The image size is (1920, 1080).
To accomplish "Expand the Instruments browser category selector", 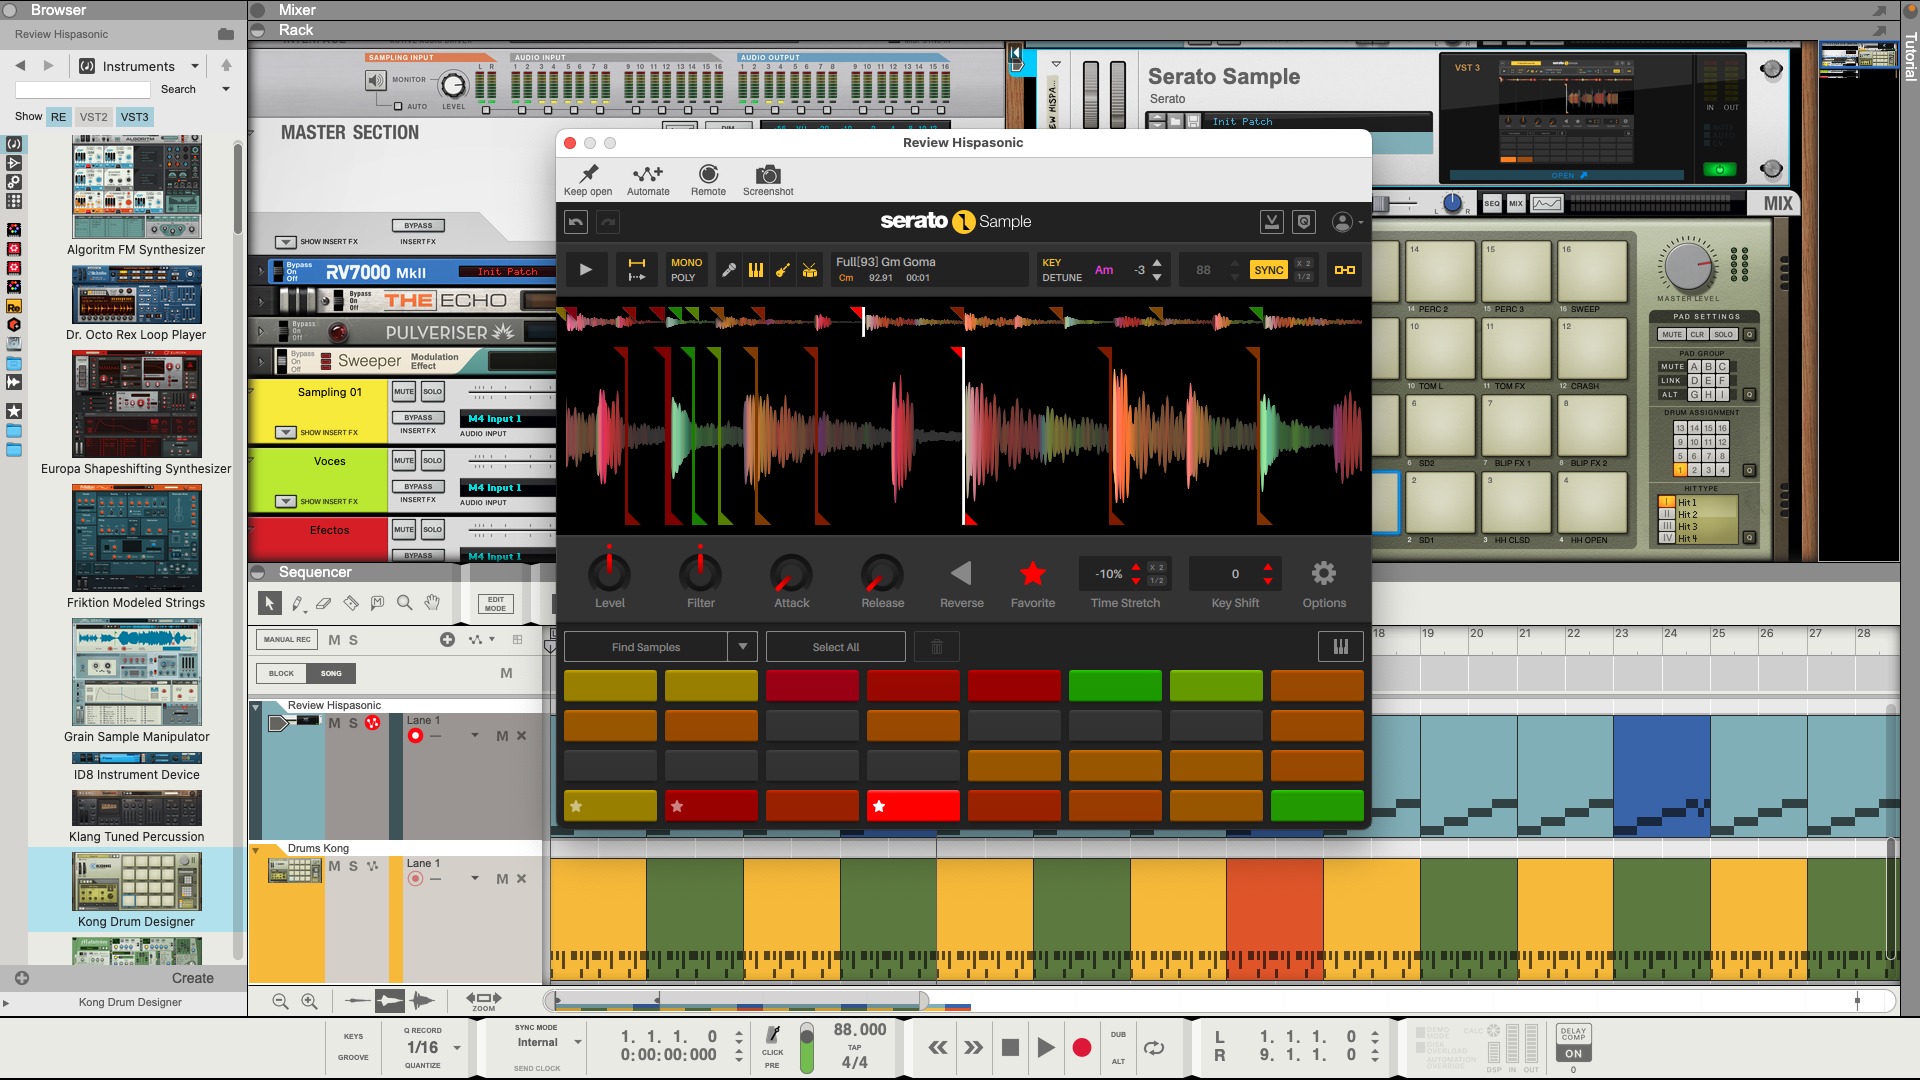I will click(196, 66).
